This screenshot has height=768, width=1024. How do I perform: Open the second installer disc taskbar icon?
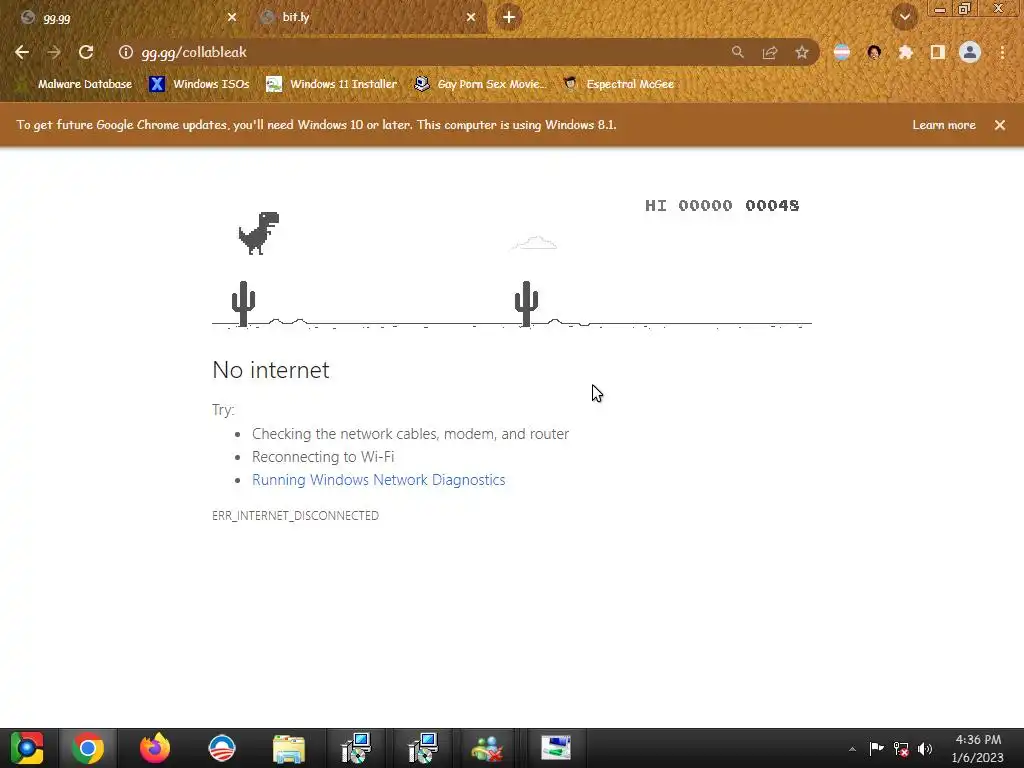pos(423,748)
